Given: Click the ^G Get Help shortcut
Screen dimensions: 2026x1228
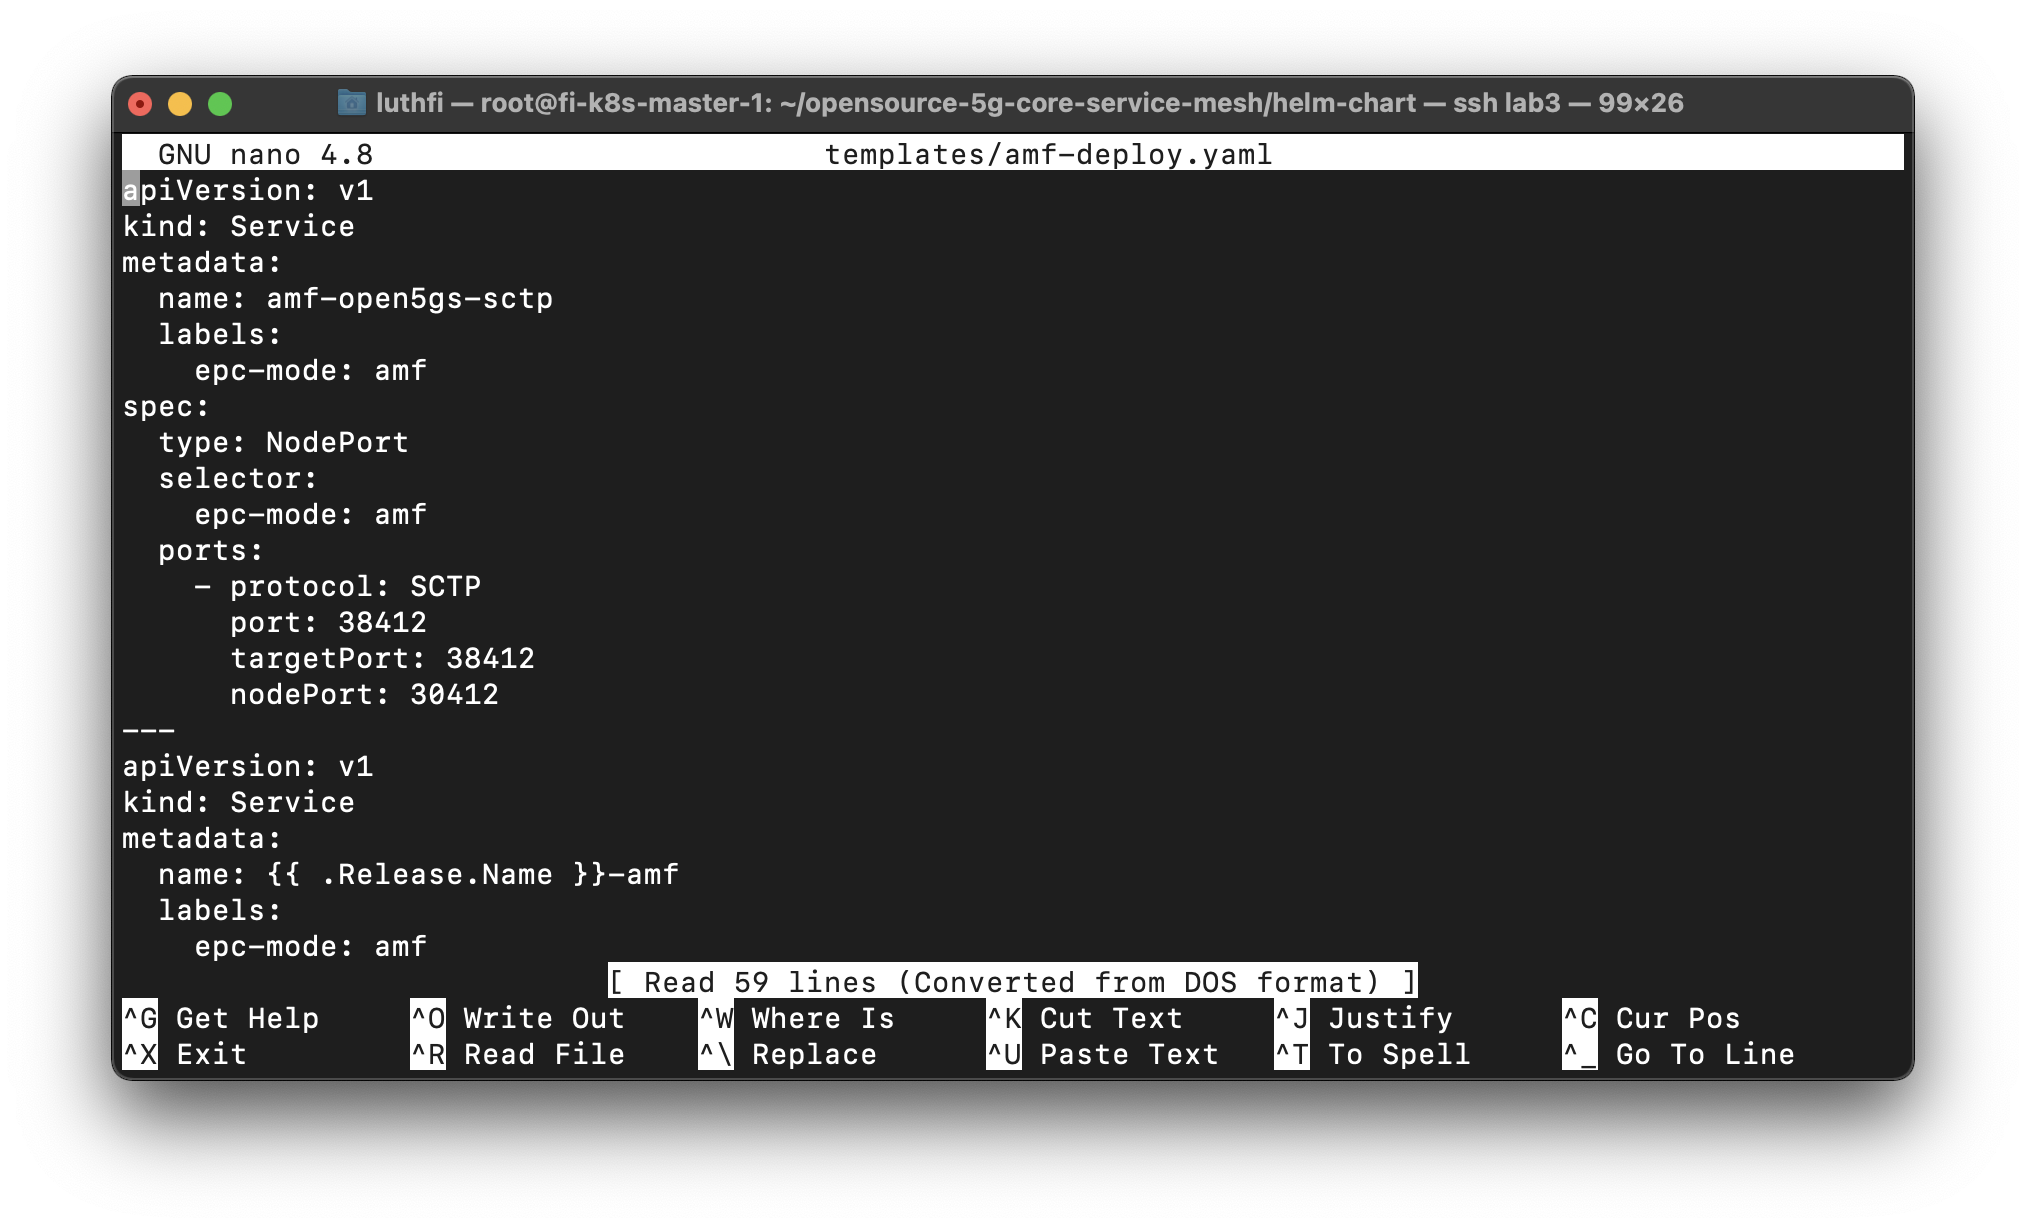Looking at the screenshot, I should click(x=220, y=1018).
